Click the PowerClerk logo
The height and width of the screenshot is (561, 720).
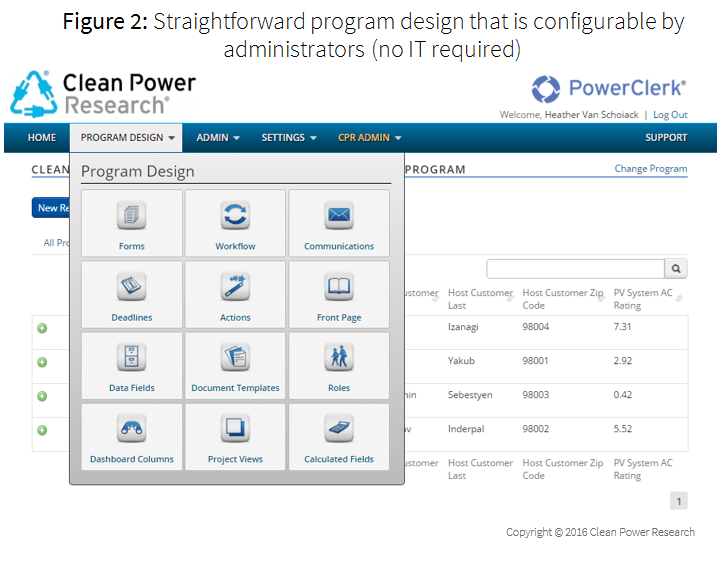tap(608, 89)
